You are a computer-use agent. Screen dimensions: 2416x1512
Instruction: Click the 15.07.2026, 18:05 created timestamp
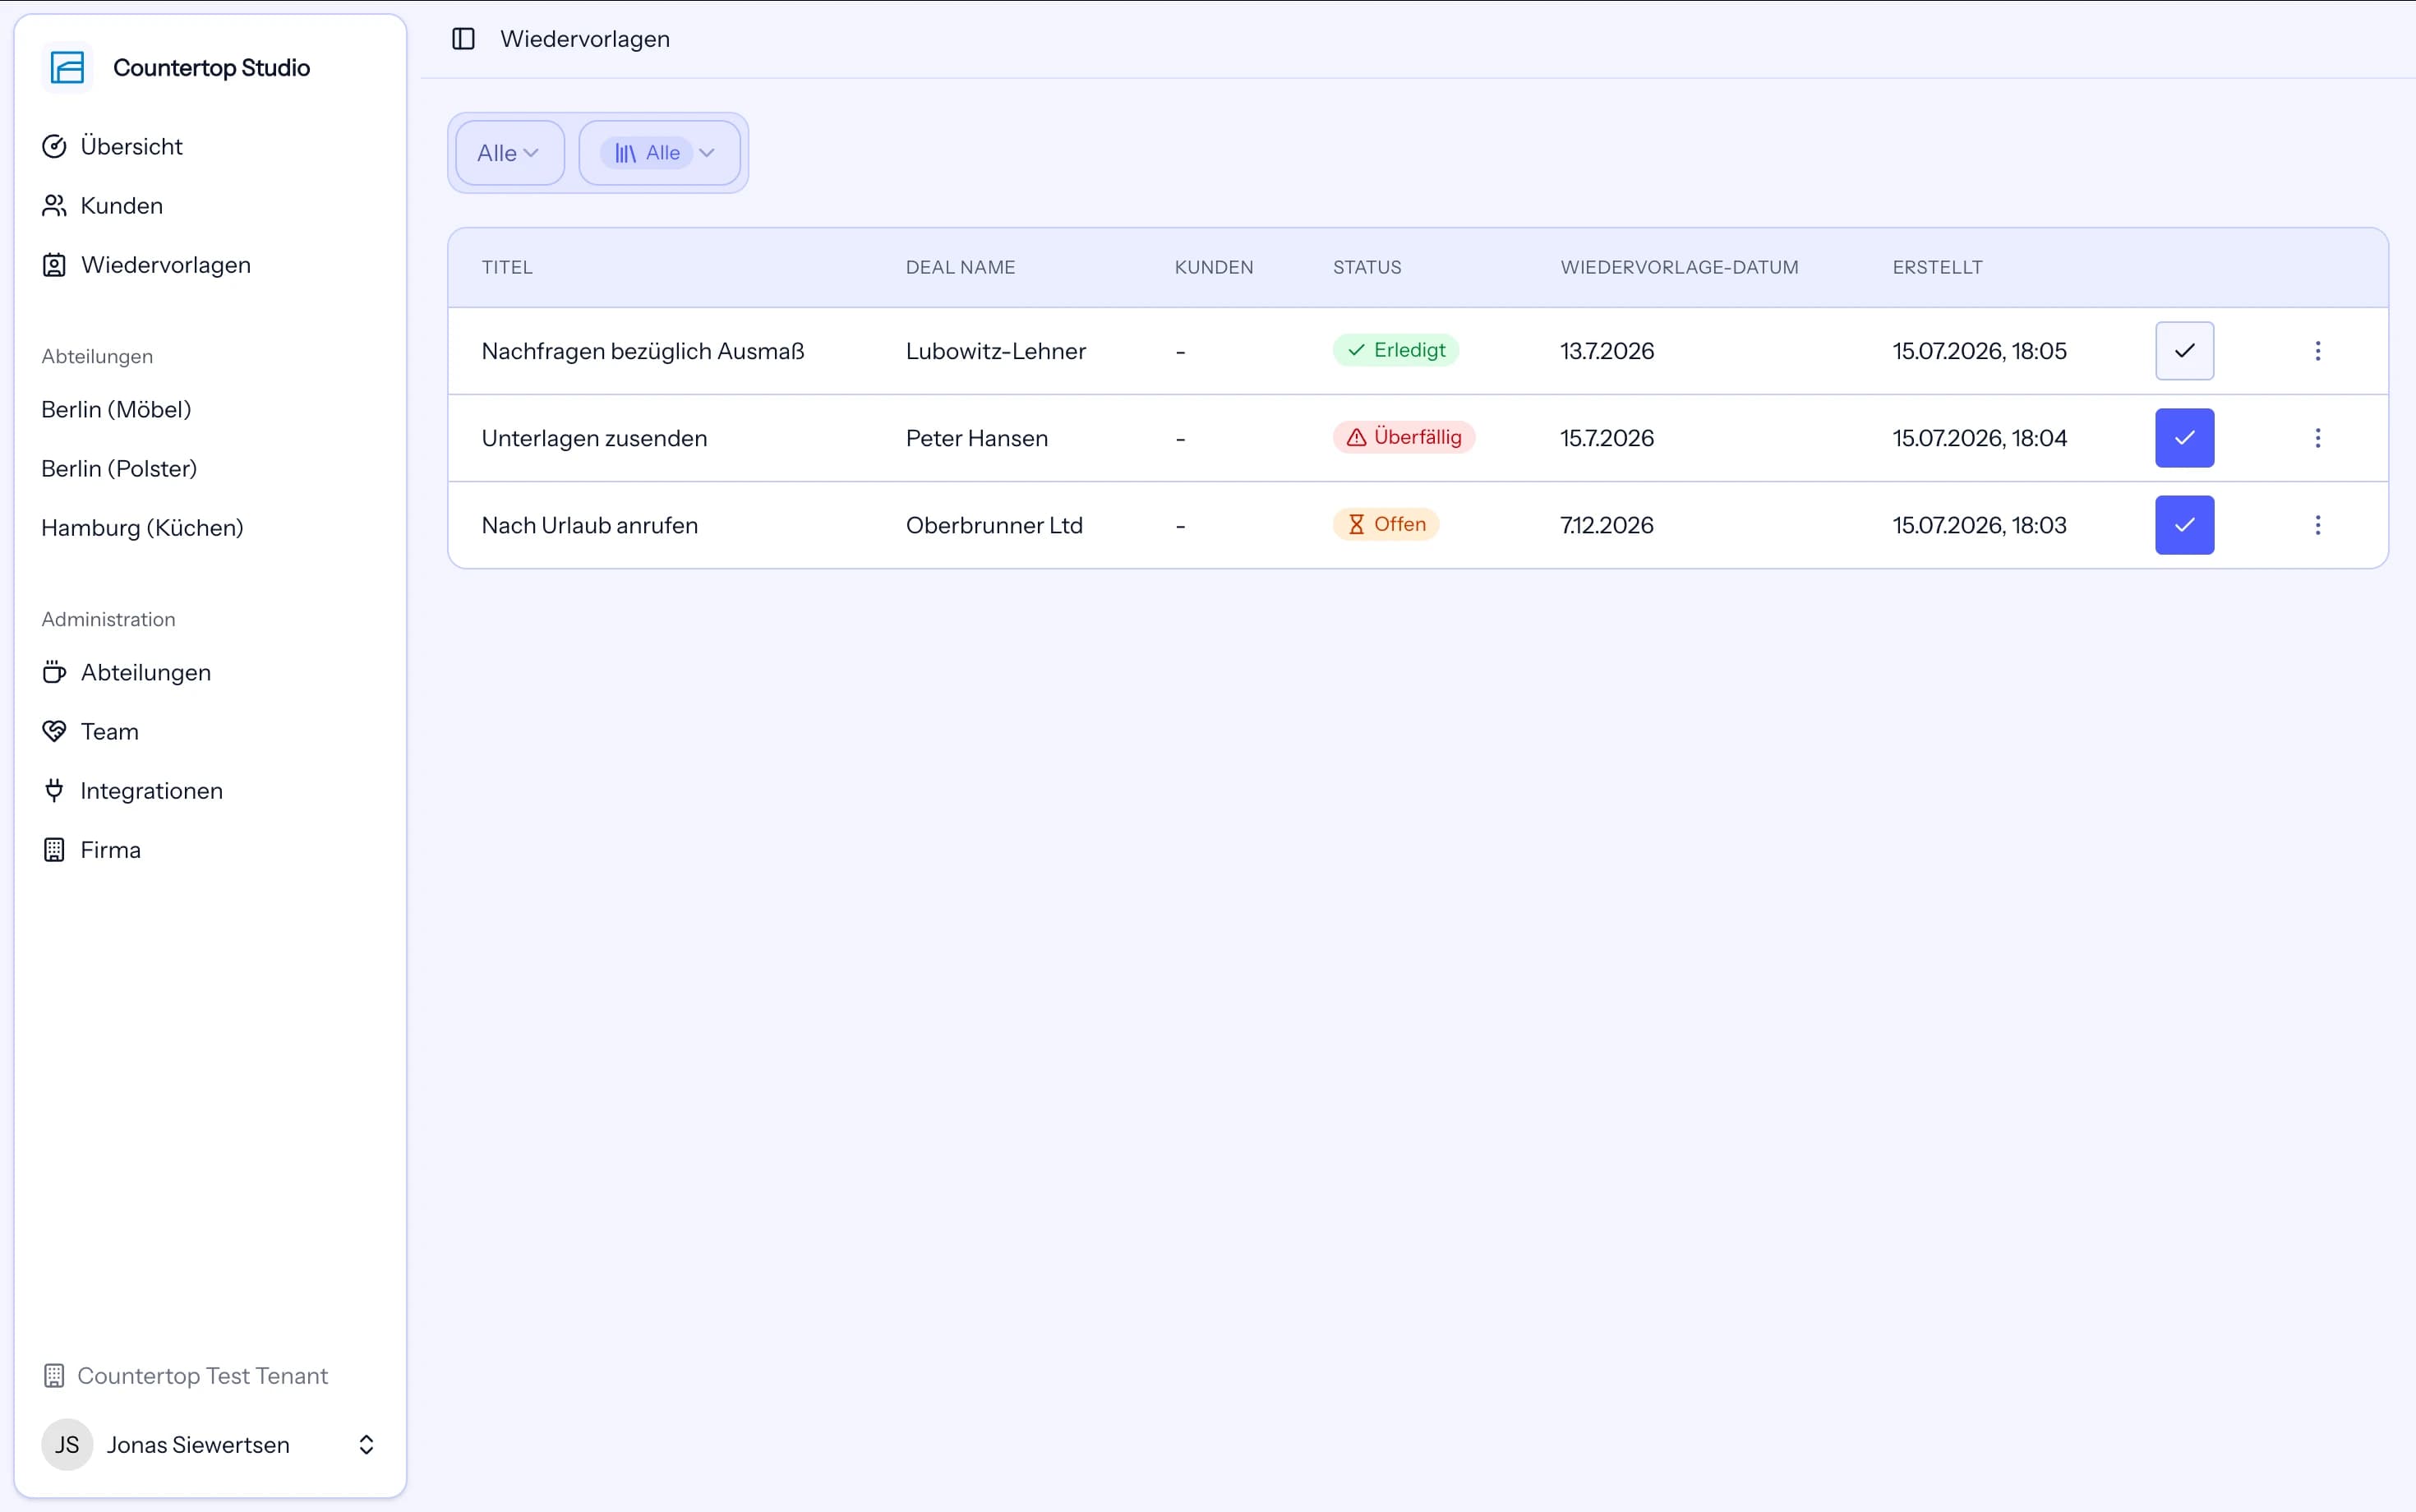click(x=1979, y=351)
